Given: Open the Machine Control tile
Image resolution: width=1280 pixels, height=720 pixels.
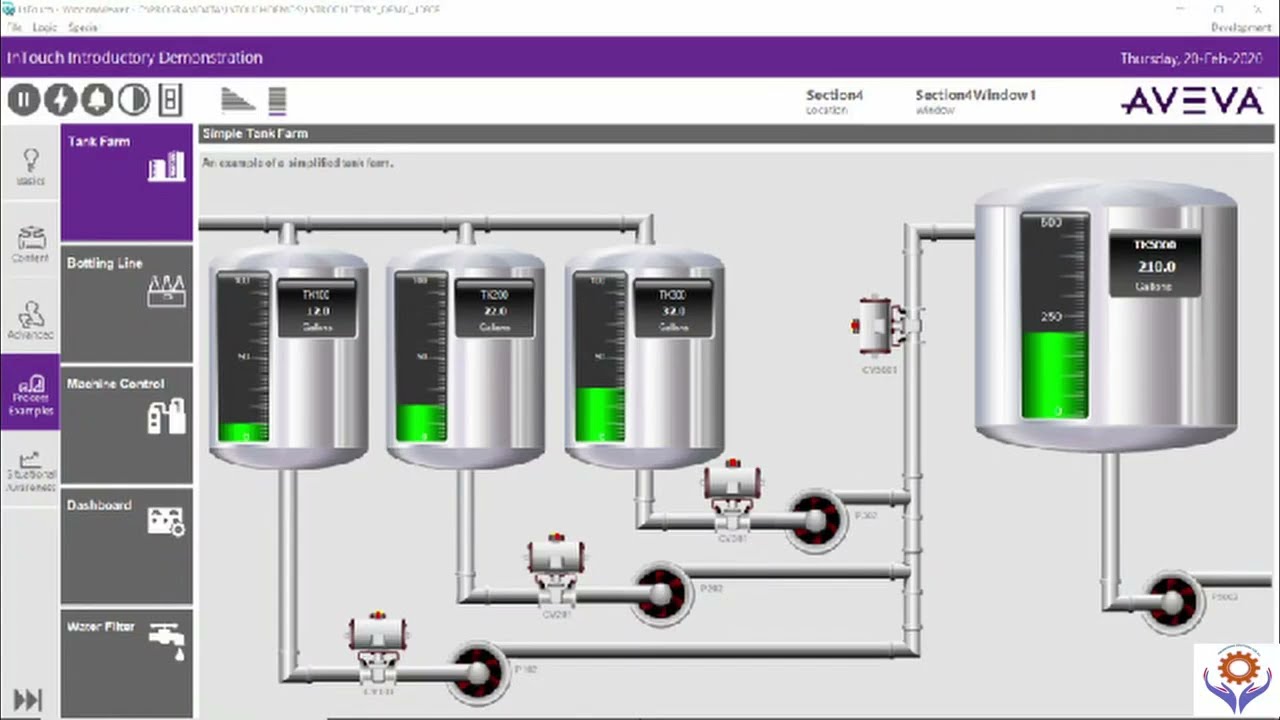Looking at the screenshot, I should (127, 424).
